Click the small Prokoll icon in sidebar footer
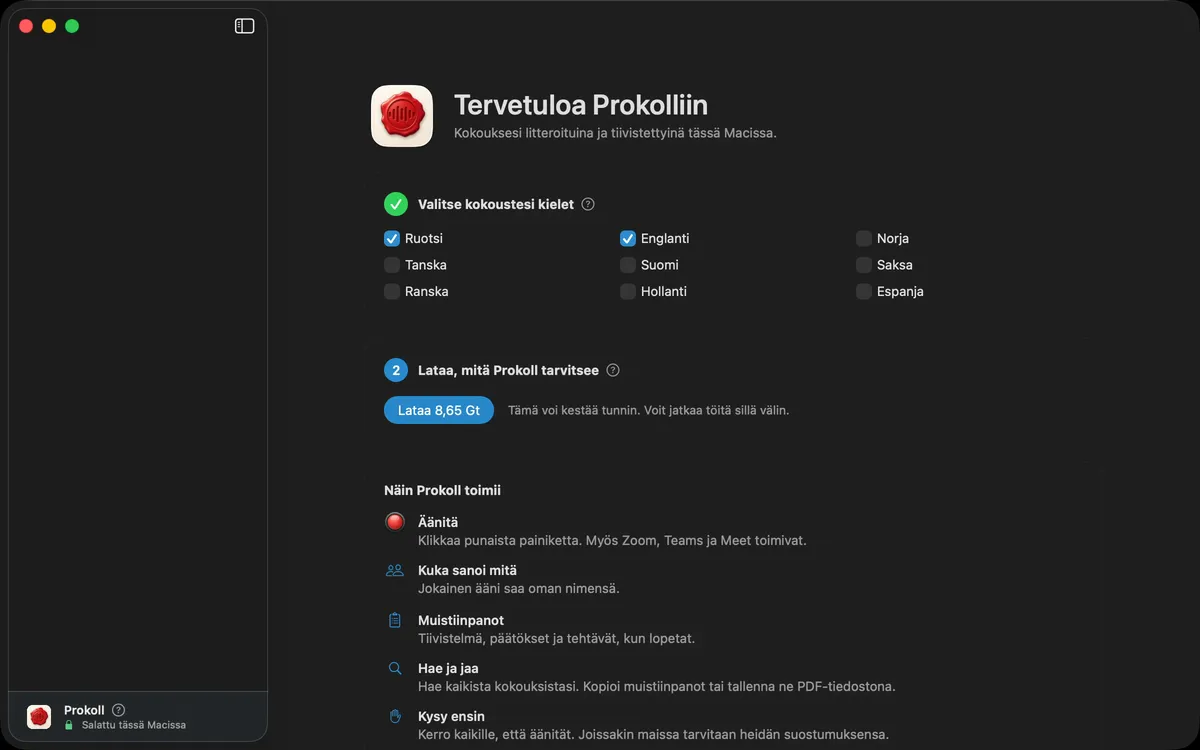Screen dimensions: 1200x750 (39, 716)
